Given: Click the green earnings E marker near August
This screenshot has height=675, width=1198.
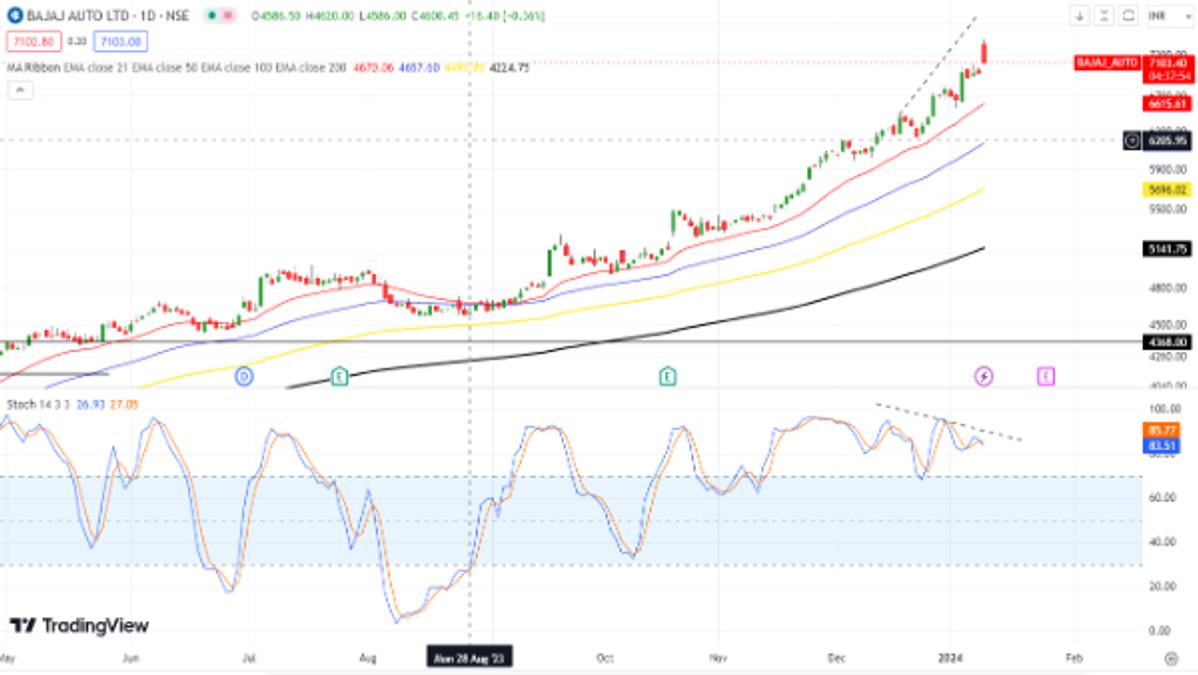Looking at the screenshot, I should point(339,376).
